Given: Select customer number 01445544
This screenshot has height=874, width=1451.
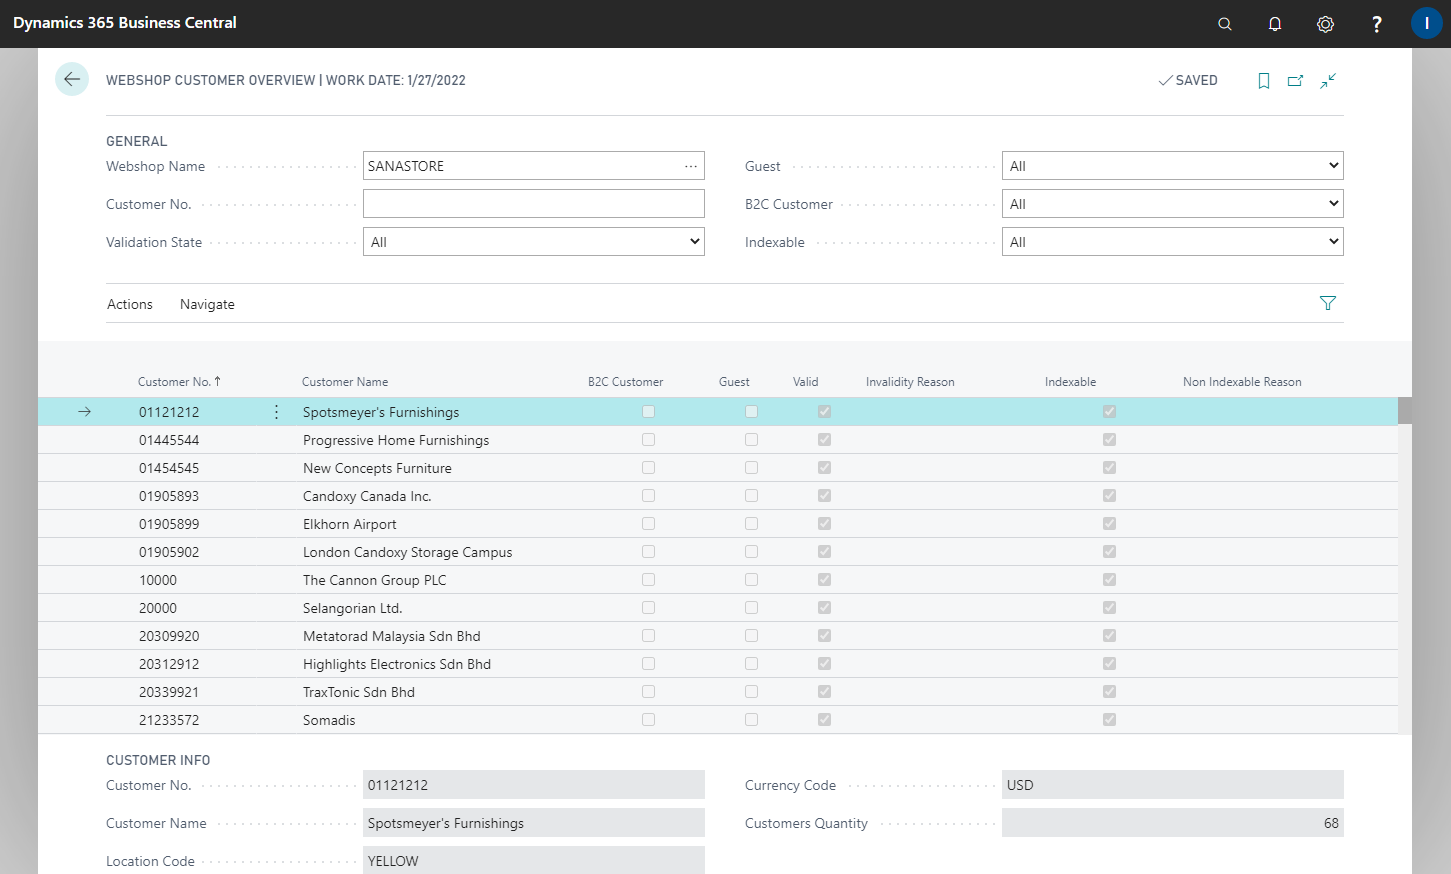Looking at the screenshot, I should [x=169, y=440].
